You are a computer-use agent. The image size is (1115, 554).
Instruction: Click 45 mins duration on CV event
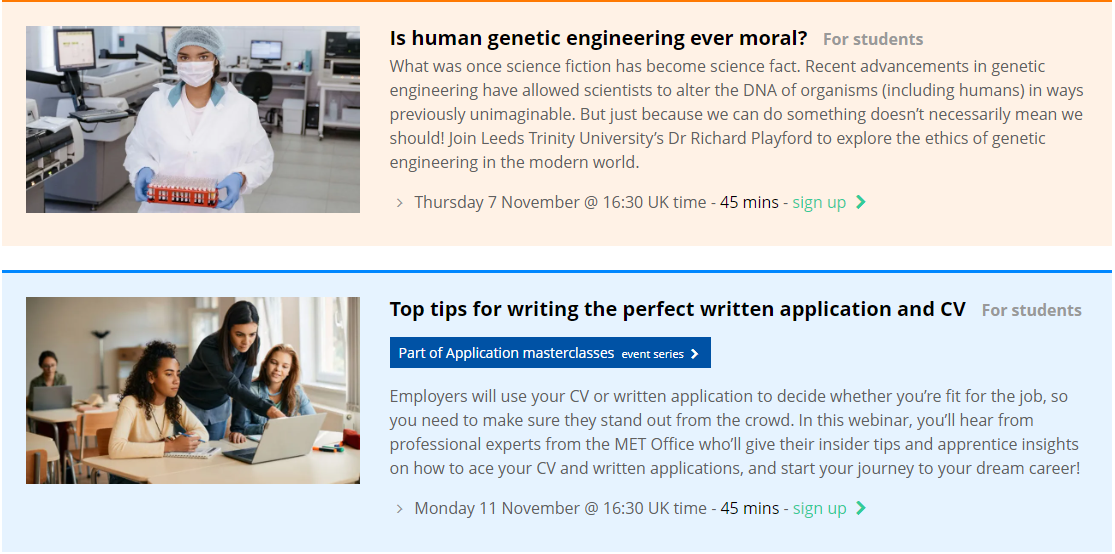(x=749, y=508)
